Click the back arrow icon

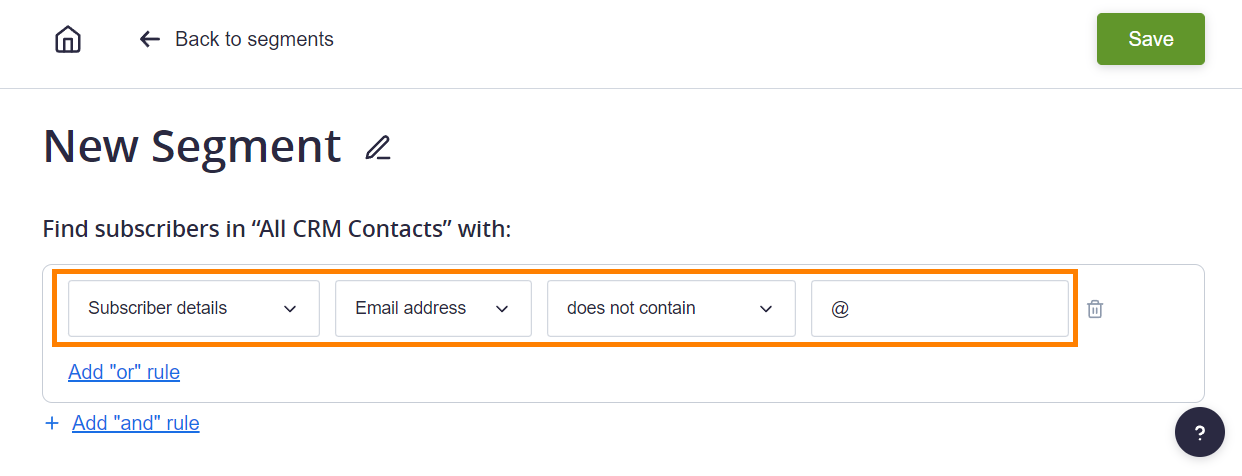[x=150, y=39]
